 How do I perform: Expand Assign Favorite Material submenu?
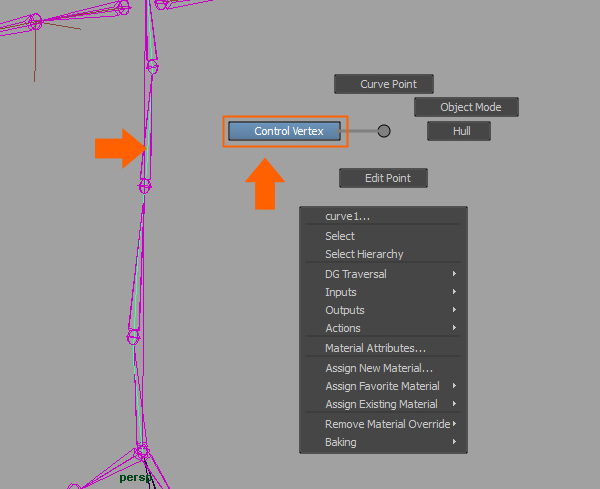pos(383,386)
